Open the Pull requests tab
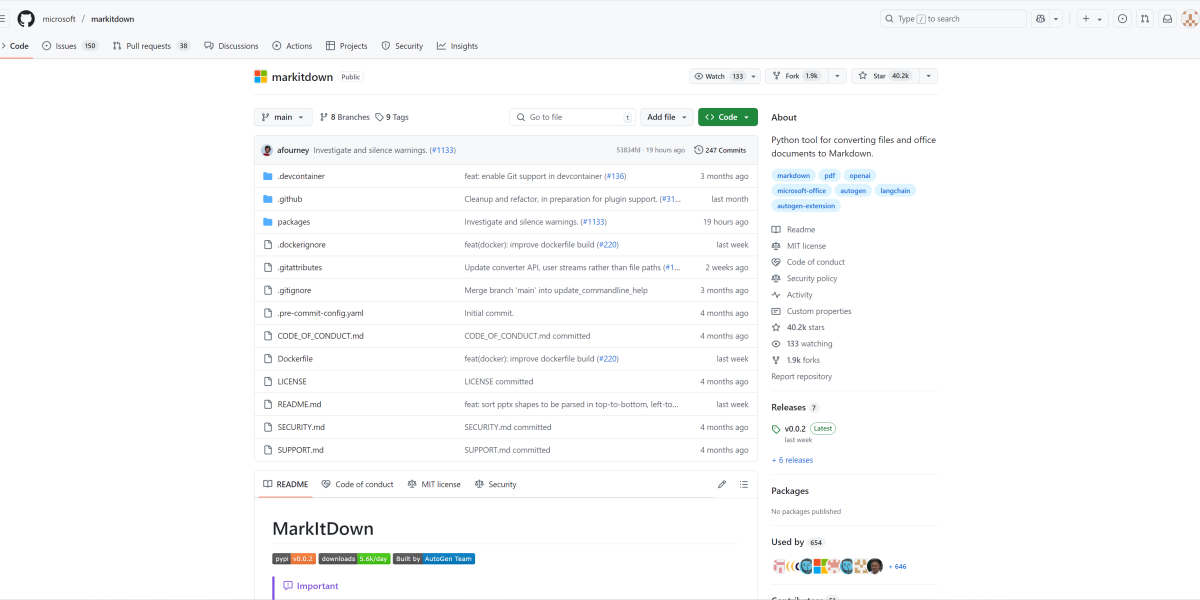The height and width of the screenshot is (600, 1200). click(152, 46)
